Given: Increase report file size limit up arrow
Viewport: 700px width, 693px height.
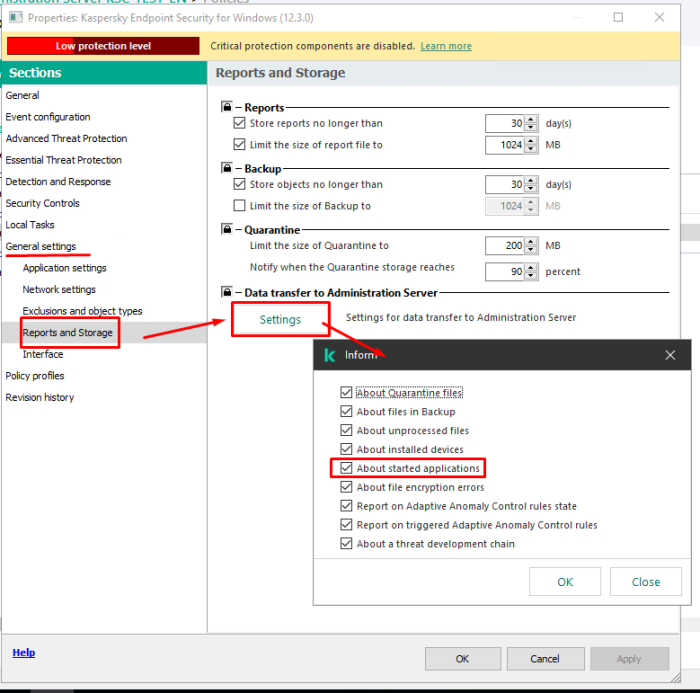Looking at the screenshot, I should [x=530, y=141].
